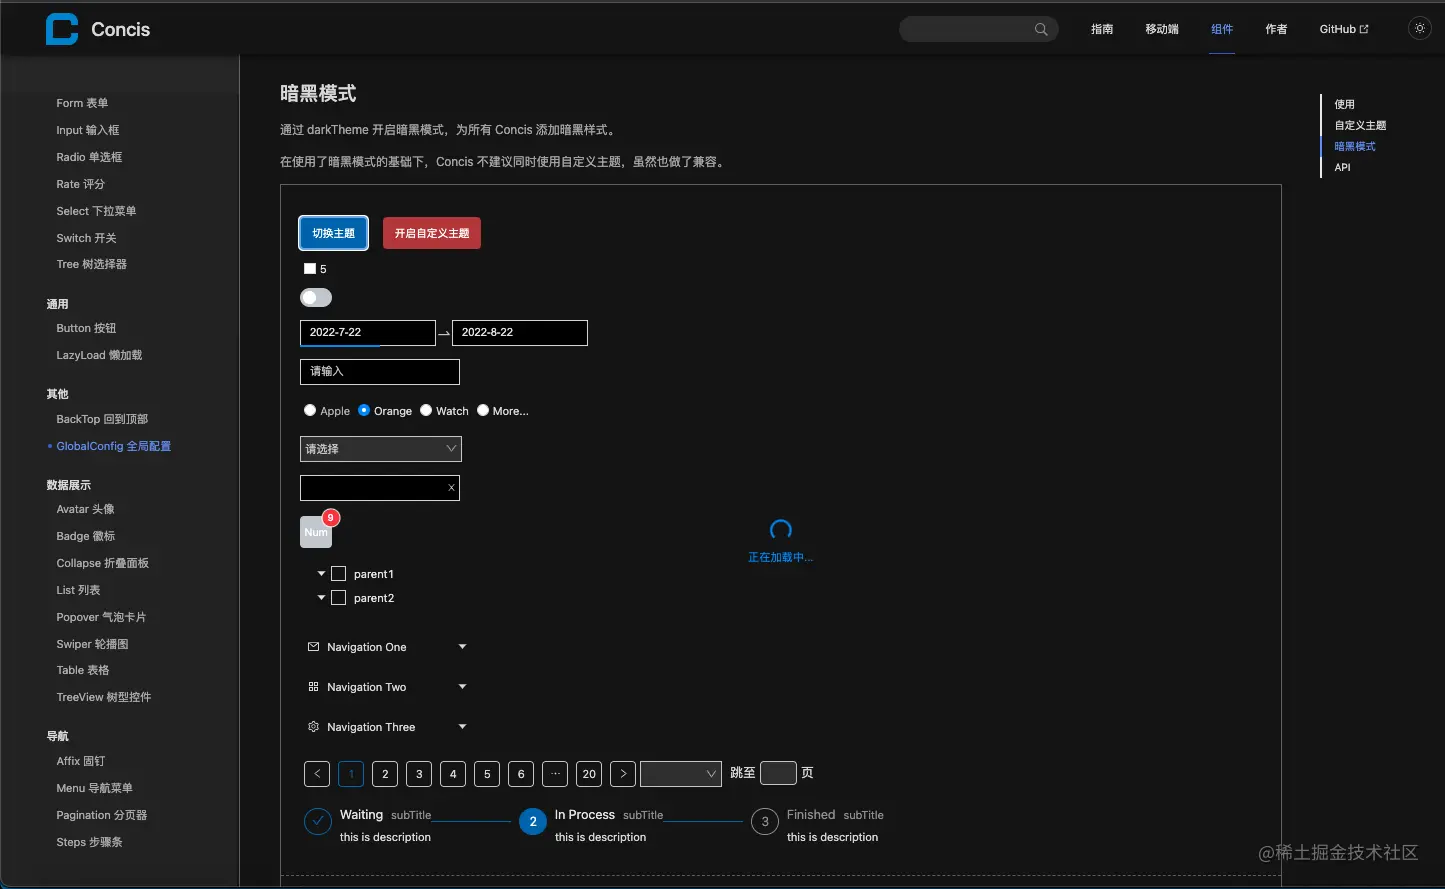Viewport: 1445px width, 889px height.
Task: Open GlobalConfig 全局配置 in sidebar
Action: 114,446
